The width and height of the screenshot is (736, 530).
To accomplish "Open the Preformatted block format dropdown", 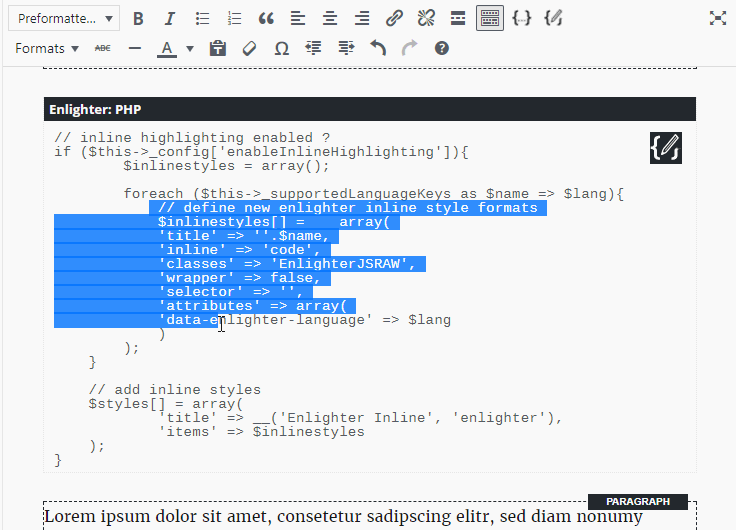I will (x=64, y=19).
